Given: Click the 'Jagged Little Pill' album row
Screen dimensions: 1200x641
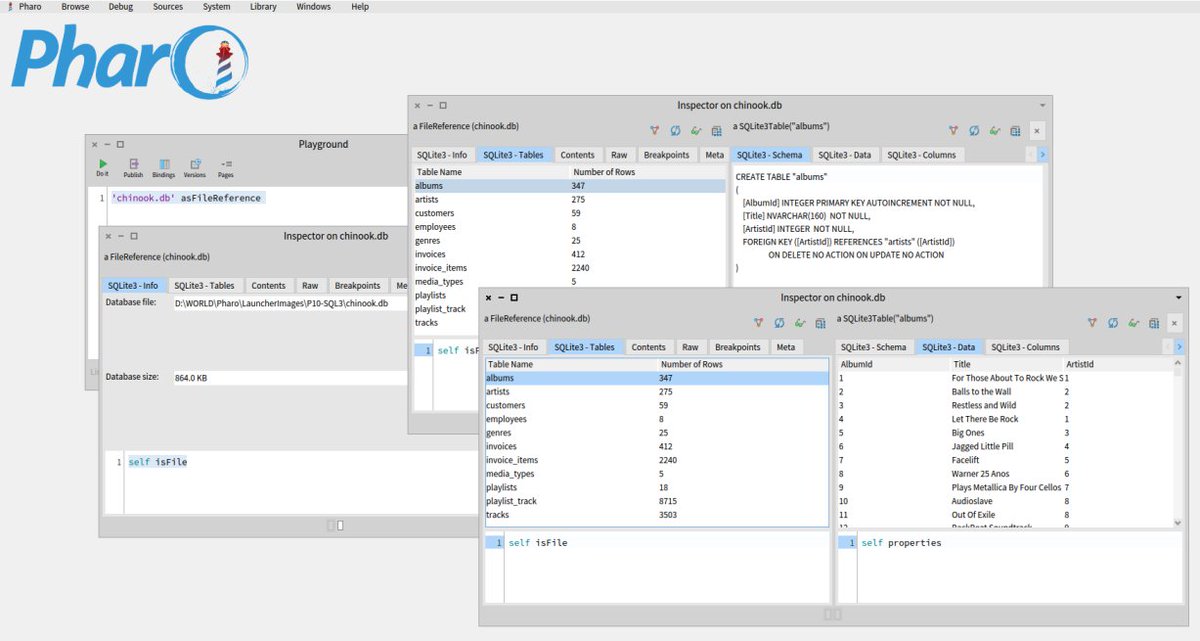Looking at the screenshot, I should click(x=1007, y=446).
